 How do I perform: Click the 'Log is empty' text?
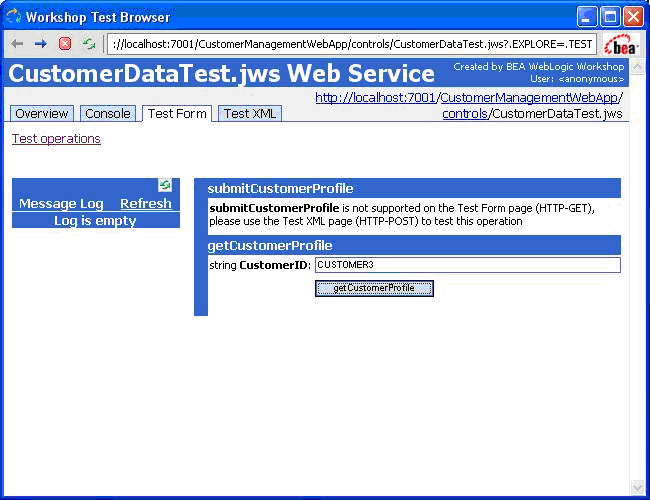point(95,221)
